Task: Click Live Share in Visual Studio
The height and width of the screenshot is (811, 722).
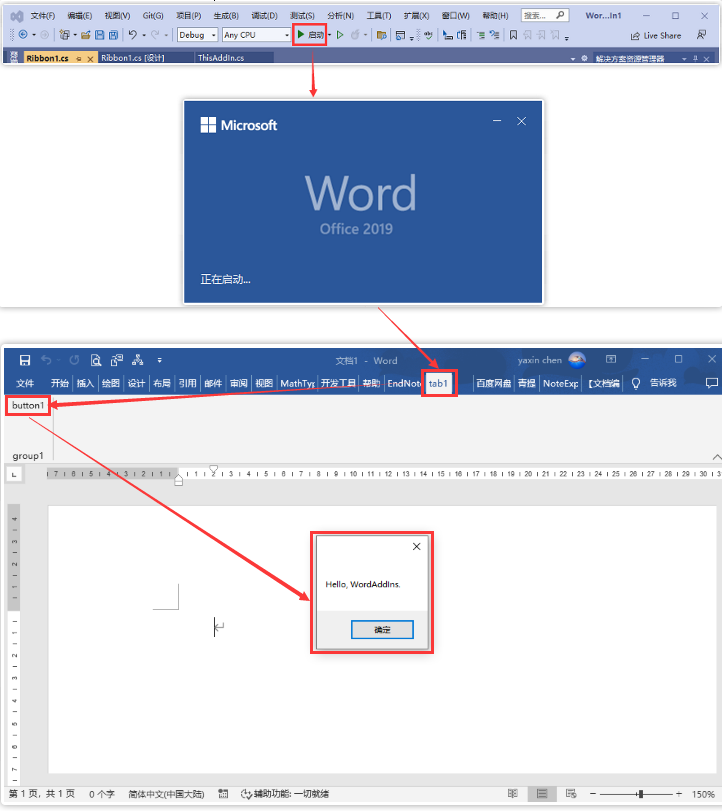Action: point(656,36)
